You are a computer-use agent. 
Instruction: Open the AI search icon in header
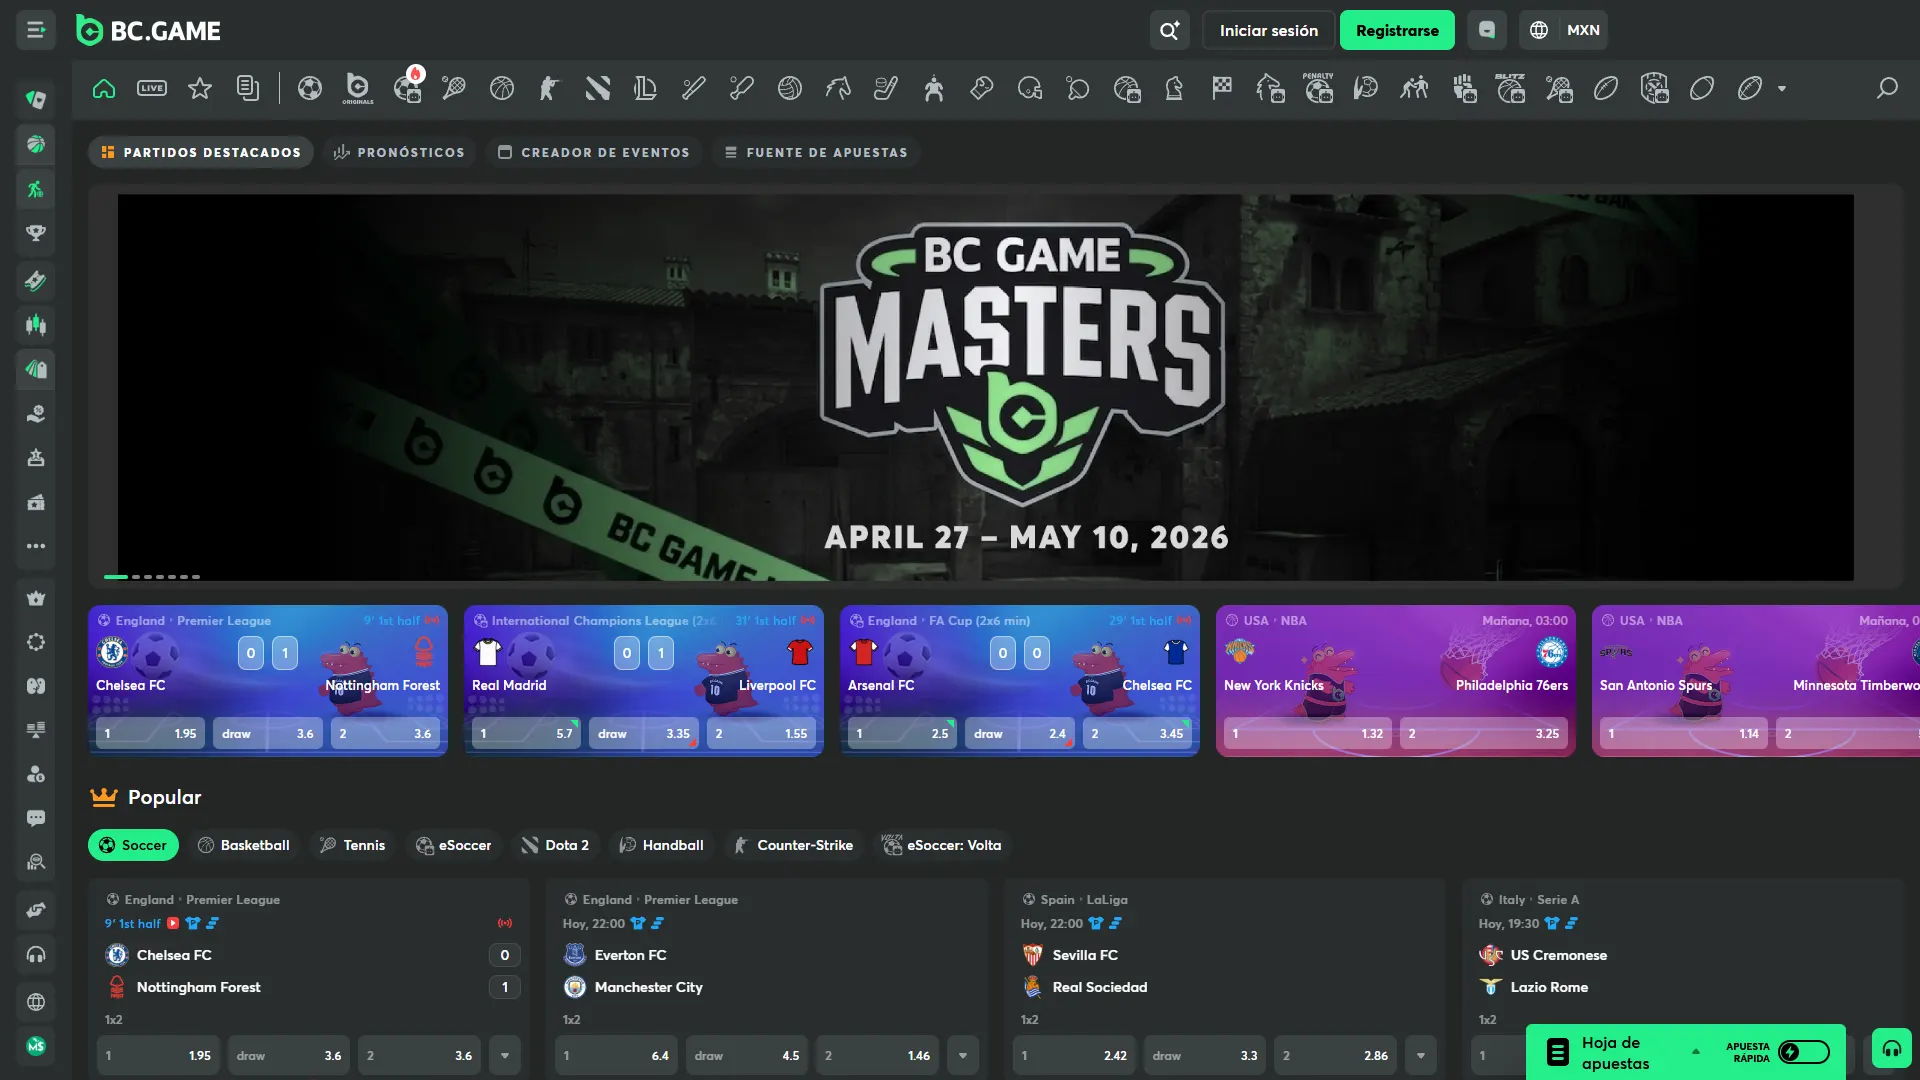[1169, 30]
